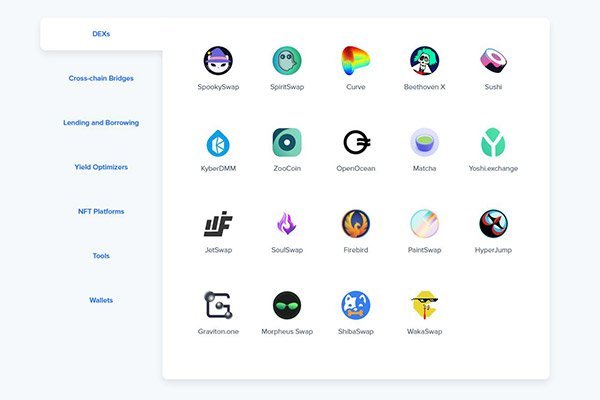Click the Matcha label

point(424,168)
